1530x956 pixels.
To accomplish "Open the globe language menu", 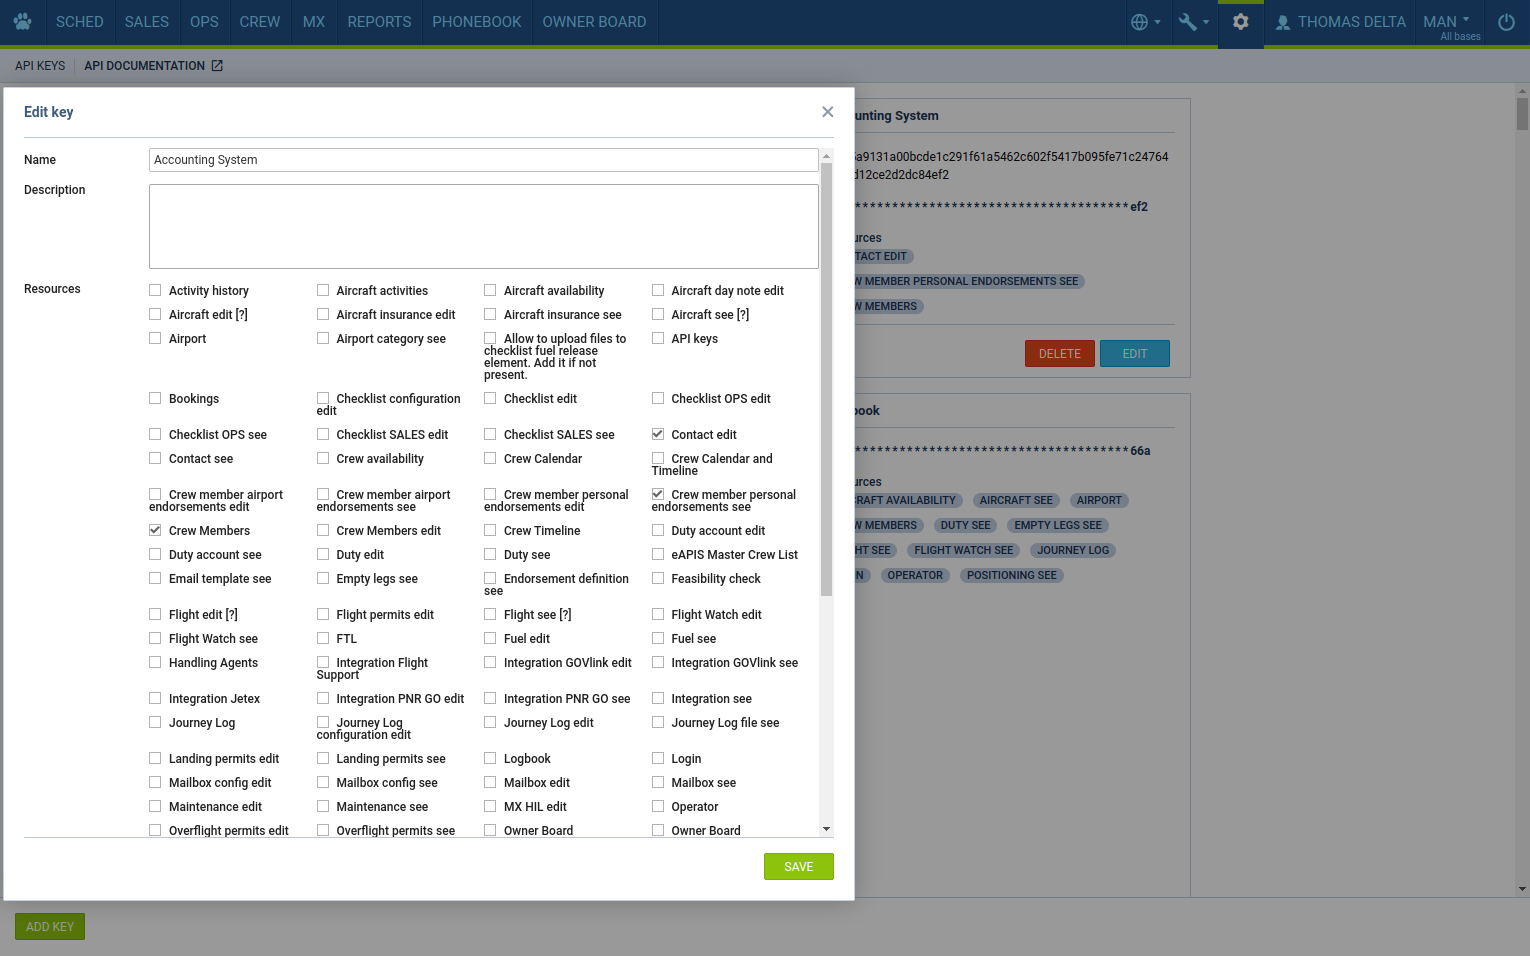I will click(1145, 22).
